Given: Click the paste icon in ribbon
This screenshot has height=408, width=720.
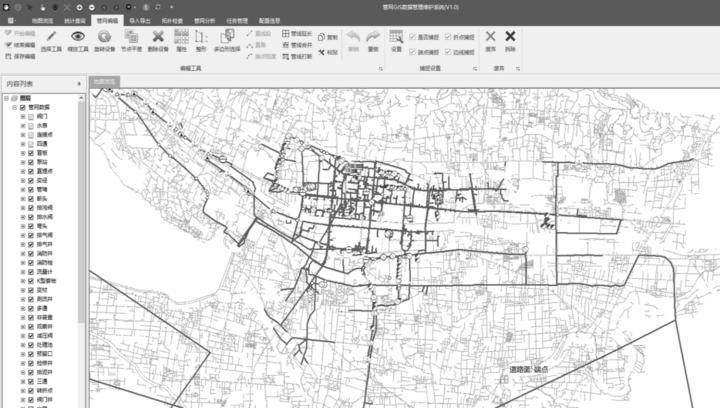Looking at the screenshot, I should [x=321, y=52].
